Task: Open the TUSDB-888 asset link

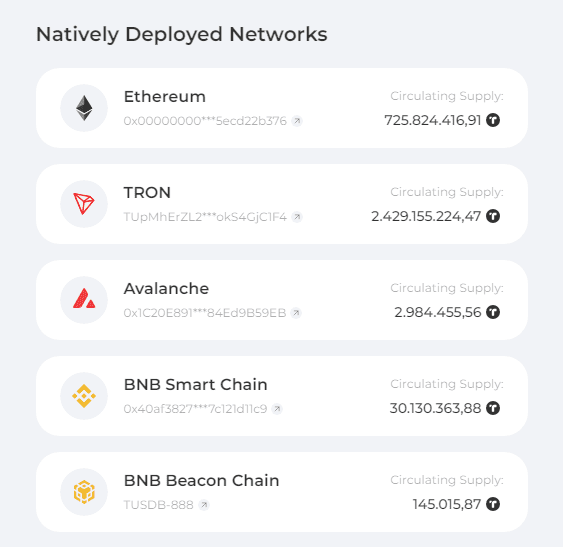Action: [x=159, y=505]
